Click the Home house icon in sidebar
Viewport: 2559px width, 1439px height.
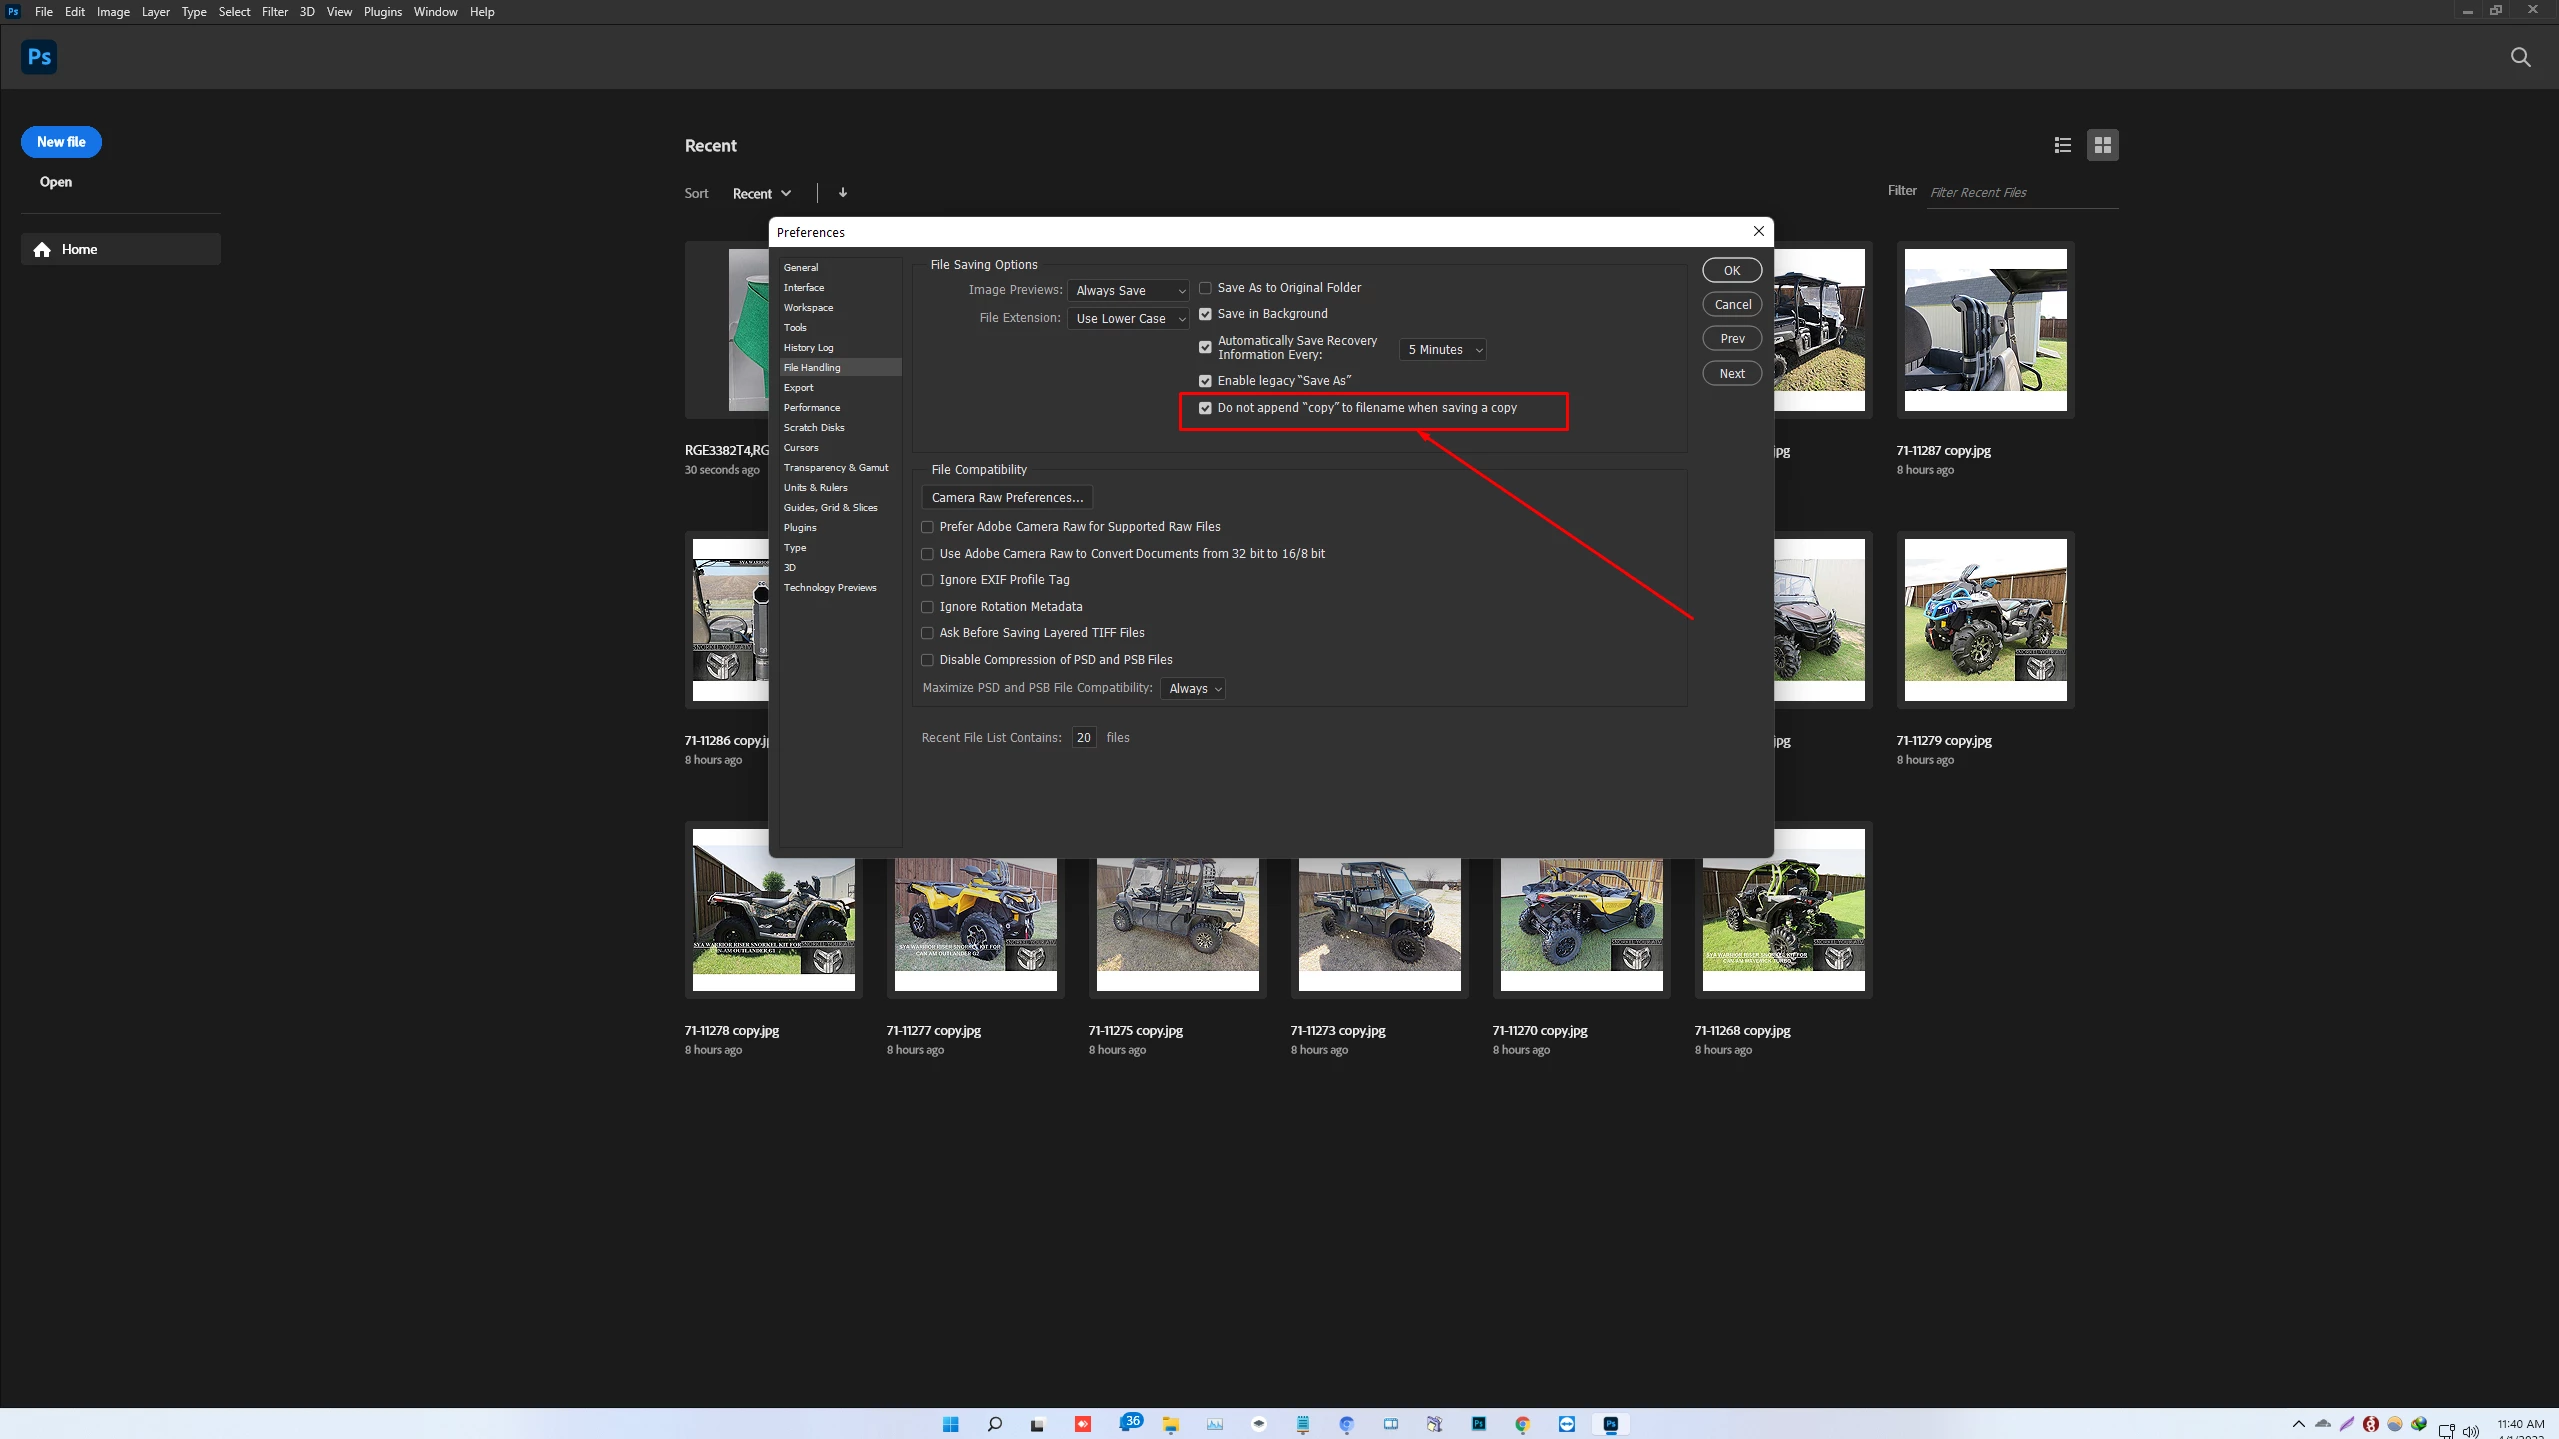tap(42, 250)
